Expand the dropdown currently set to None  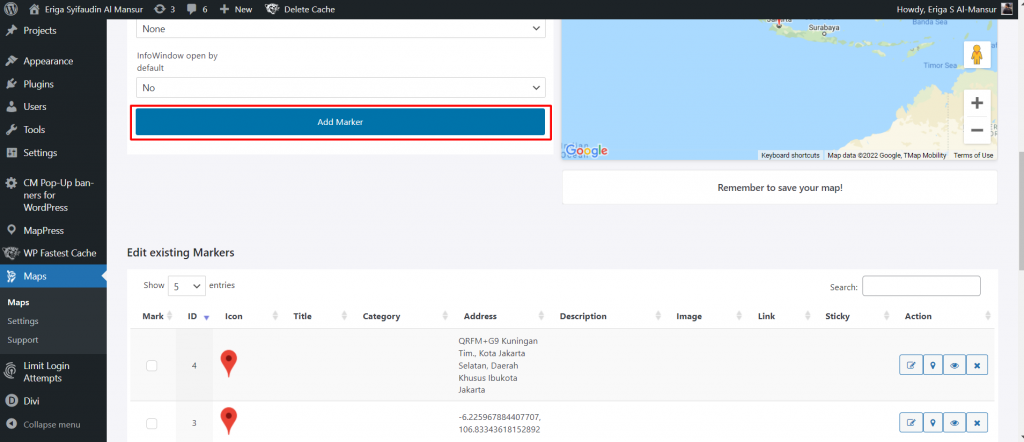click(340, 29)
